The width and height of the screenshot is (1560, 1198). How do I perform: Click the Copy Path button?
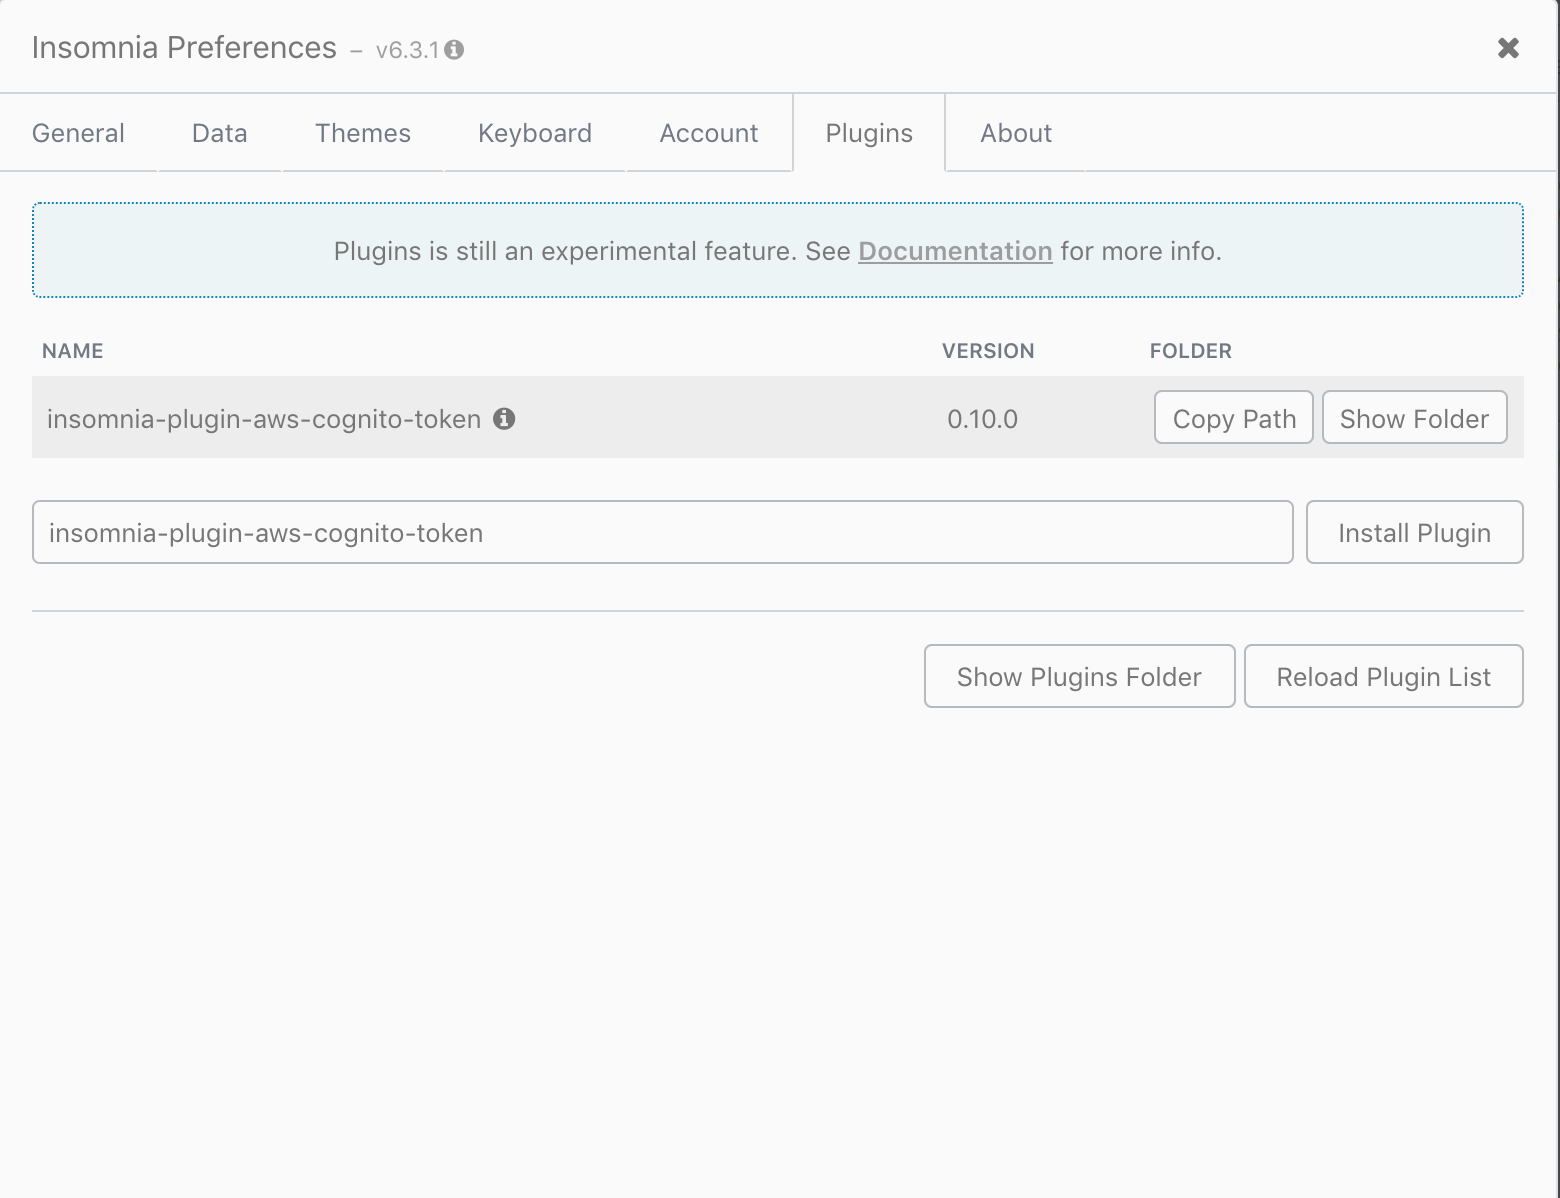[x=1234, y=418]
